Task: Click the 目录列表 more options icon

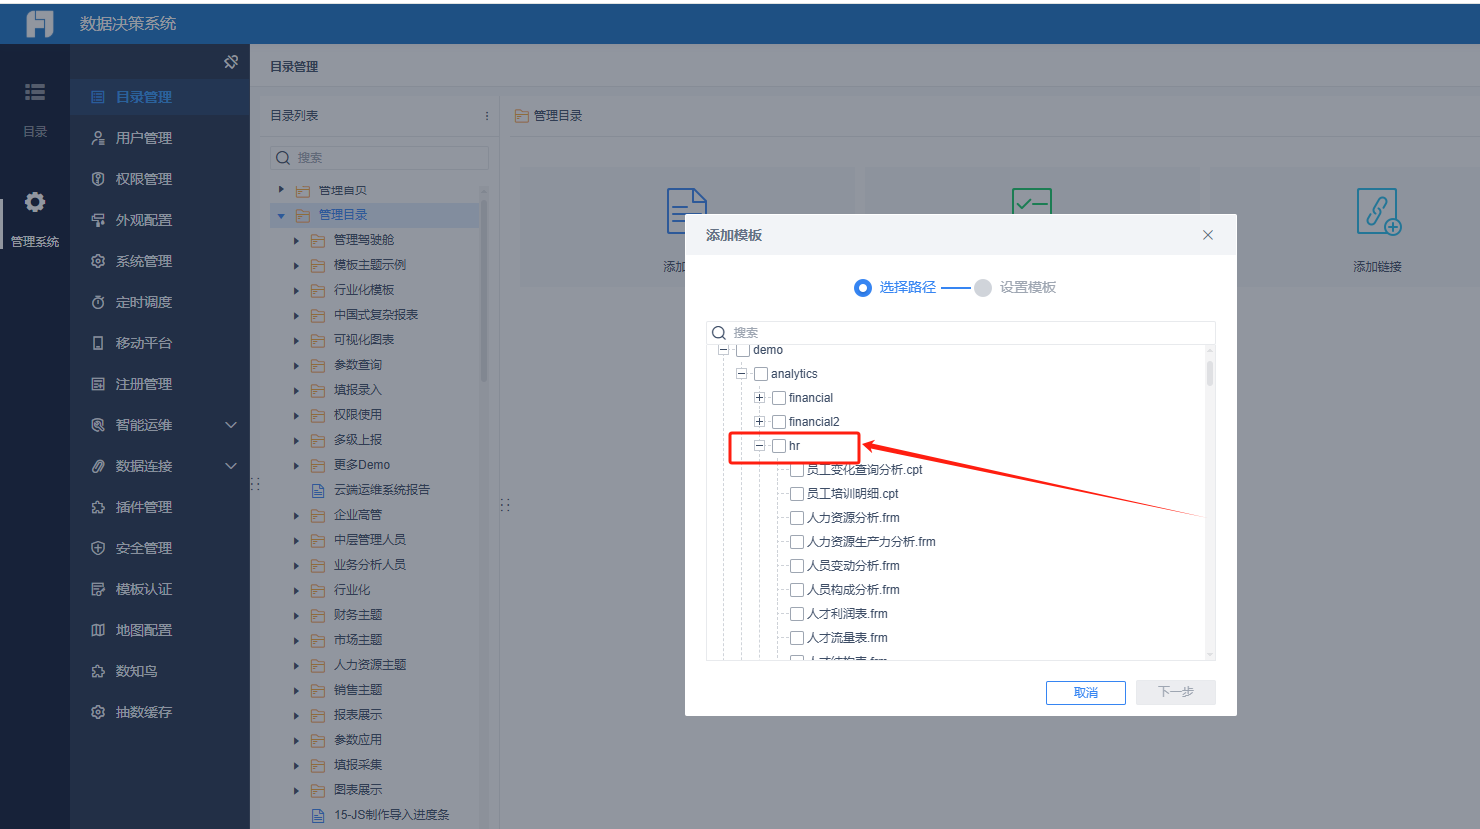Action: tap(487, 116)
